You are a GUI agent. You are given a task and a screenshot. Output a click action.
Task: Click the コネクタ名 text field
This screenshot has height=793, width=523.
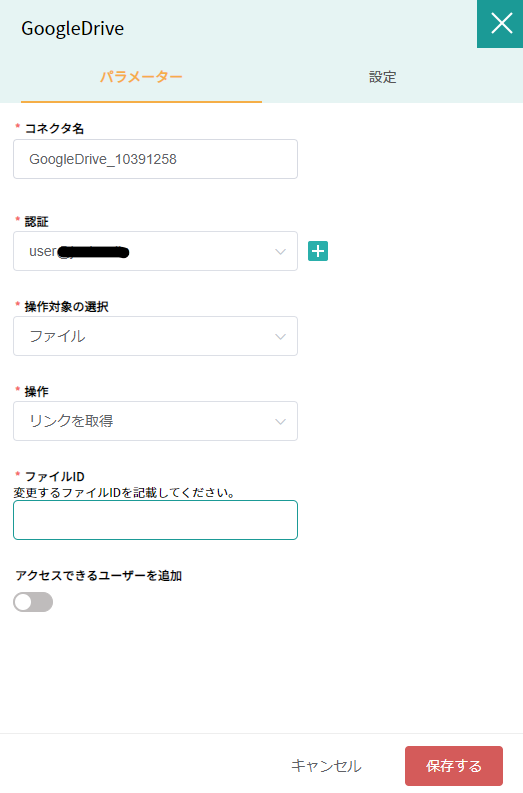[155, 159]
